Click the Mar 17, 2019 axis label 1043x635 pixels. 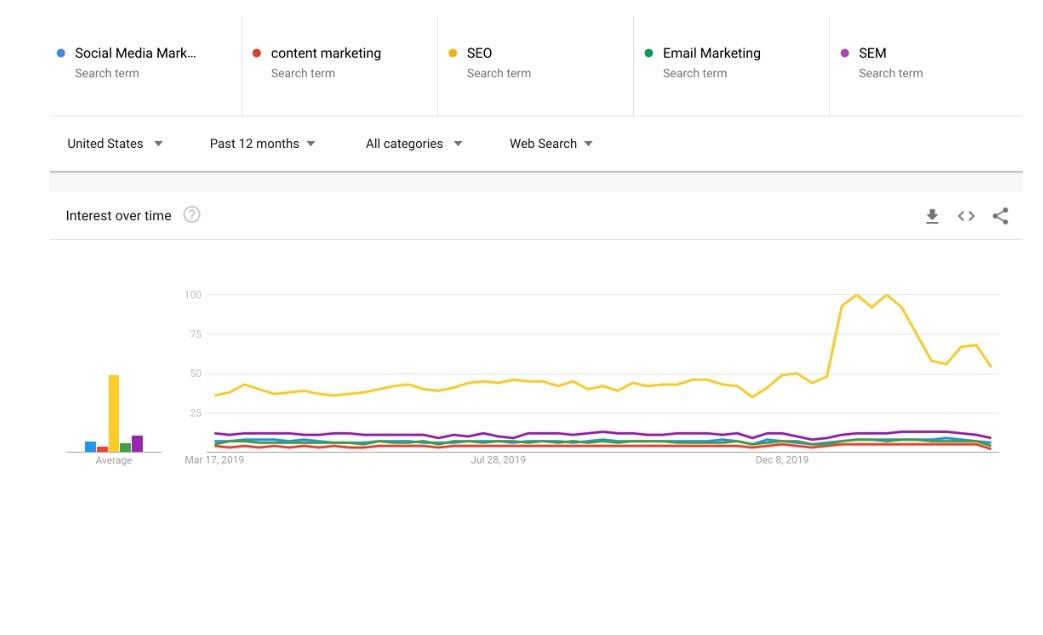[x=214, y=460]
